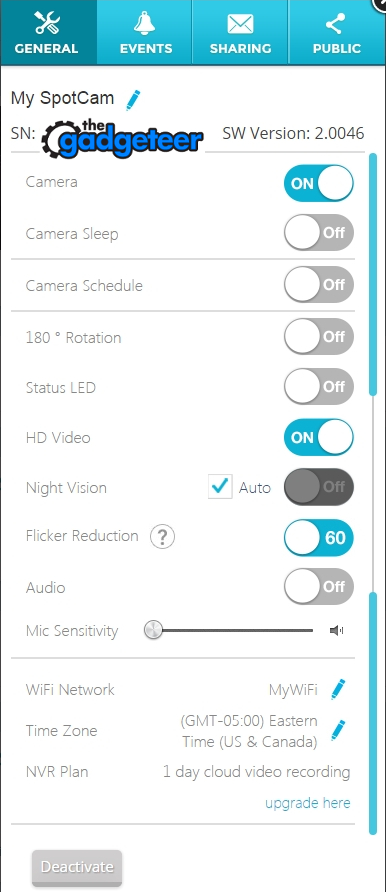Click the Mic Sensitivity slider handle
This screenshot has width=386, height=894.
click(153, 630)
